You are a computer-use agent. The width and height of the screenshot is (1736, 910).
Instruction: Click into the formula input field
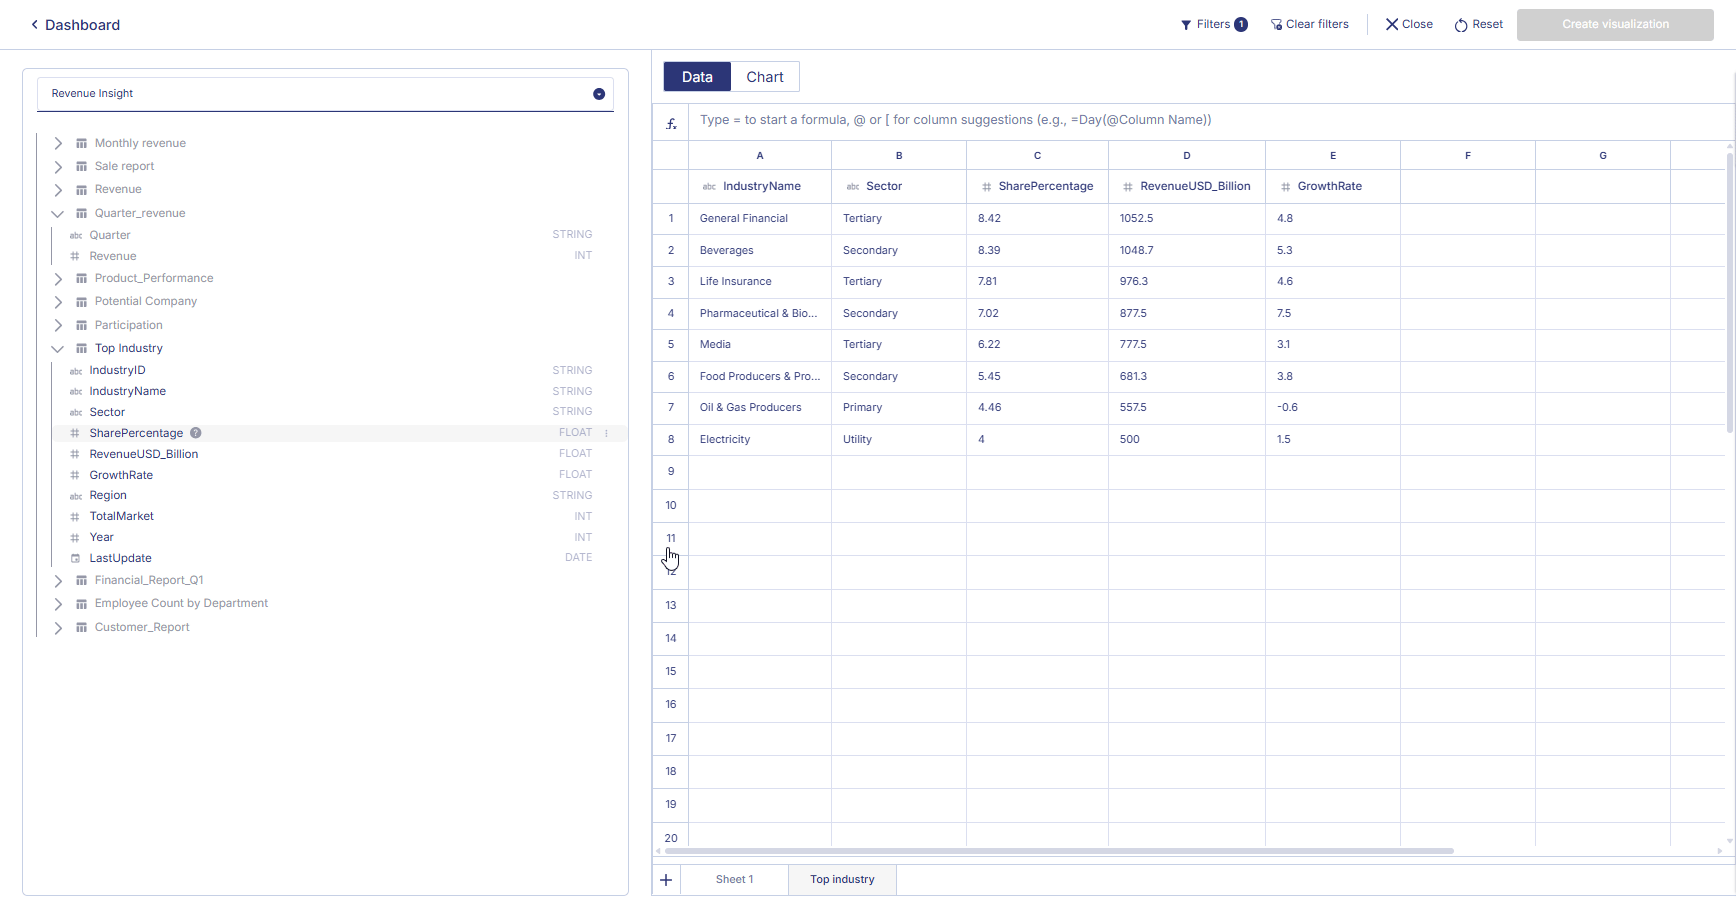click(x=1210, y=120)
